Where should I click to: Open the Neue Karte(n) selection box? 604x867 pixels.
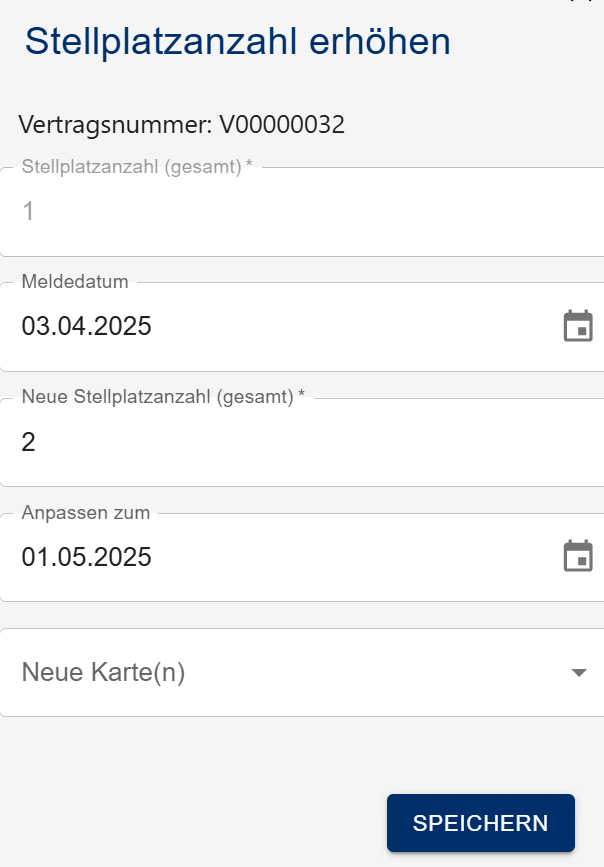[x=300, y=673]
